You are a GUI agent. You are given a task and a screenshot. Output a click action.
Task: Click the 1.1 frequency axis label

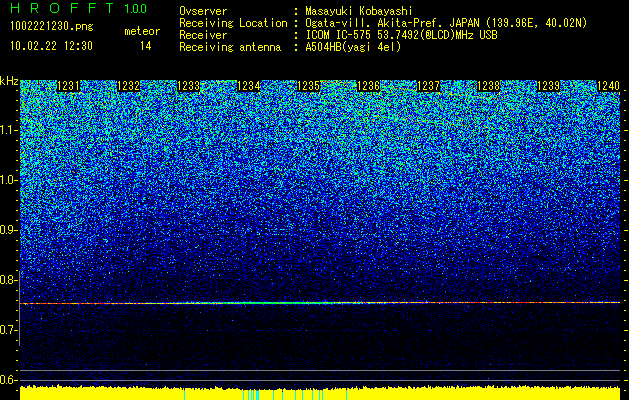click(x=8, y=130)
